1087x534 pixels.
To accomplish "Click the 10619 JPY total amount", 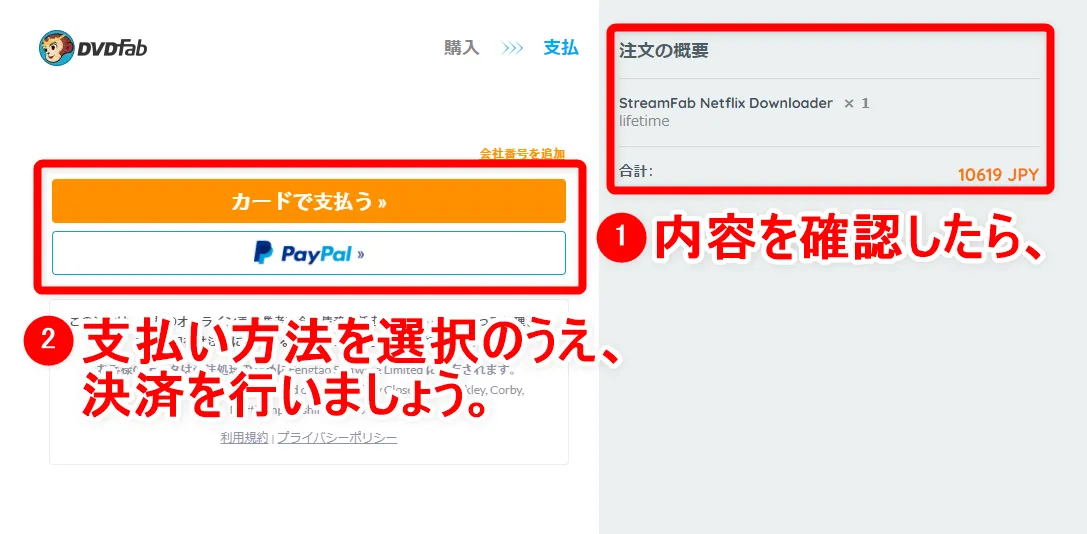I will coord(998,175).
